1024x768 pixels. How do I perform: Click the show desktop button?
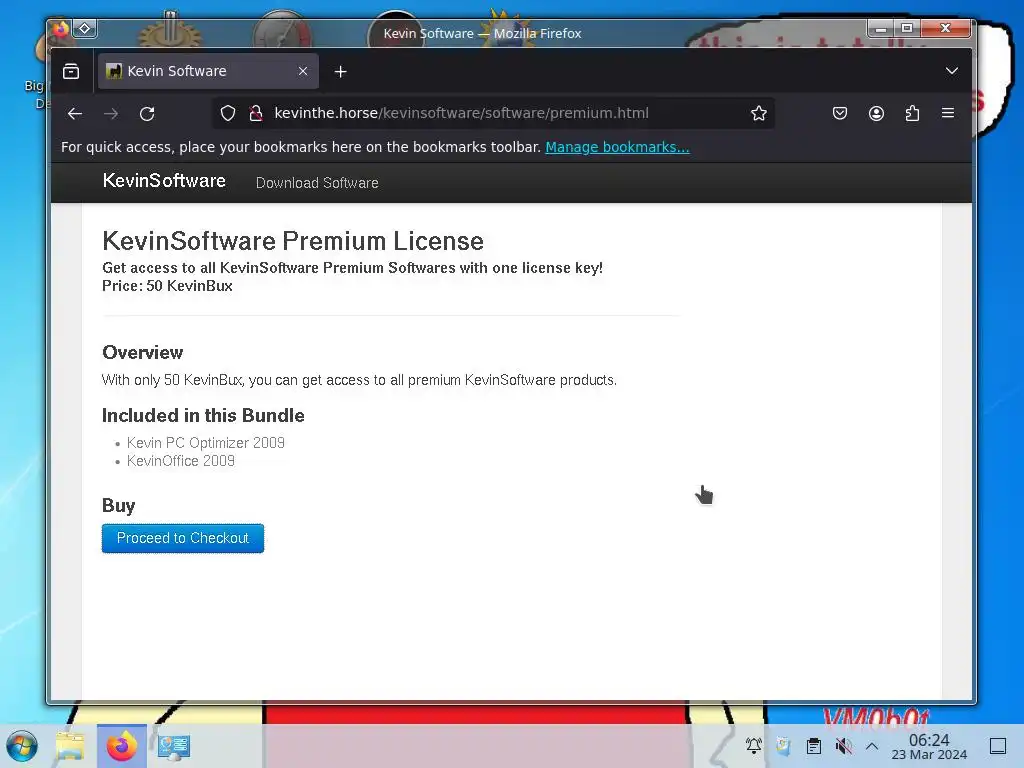point(998,746)
